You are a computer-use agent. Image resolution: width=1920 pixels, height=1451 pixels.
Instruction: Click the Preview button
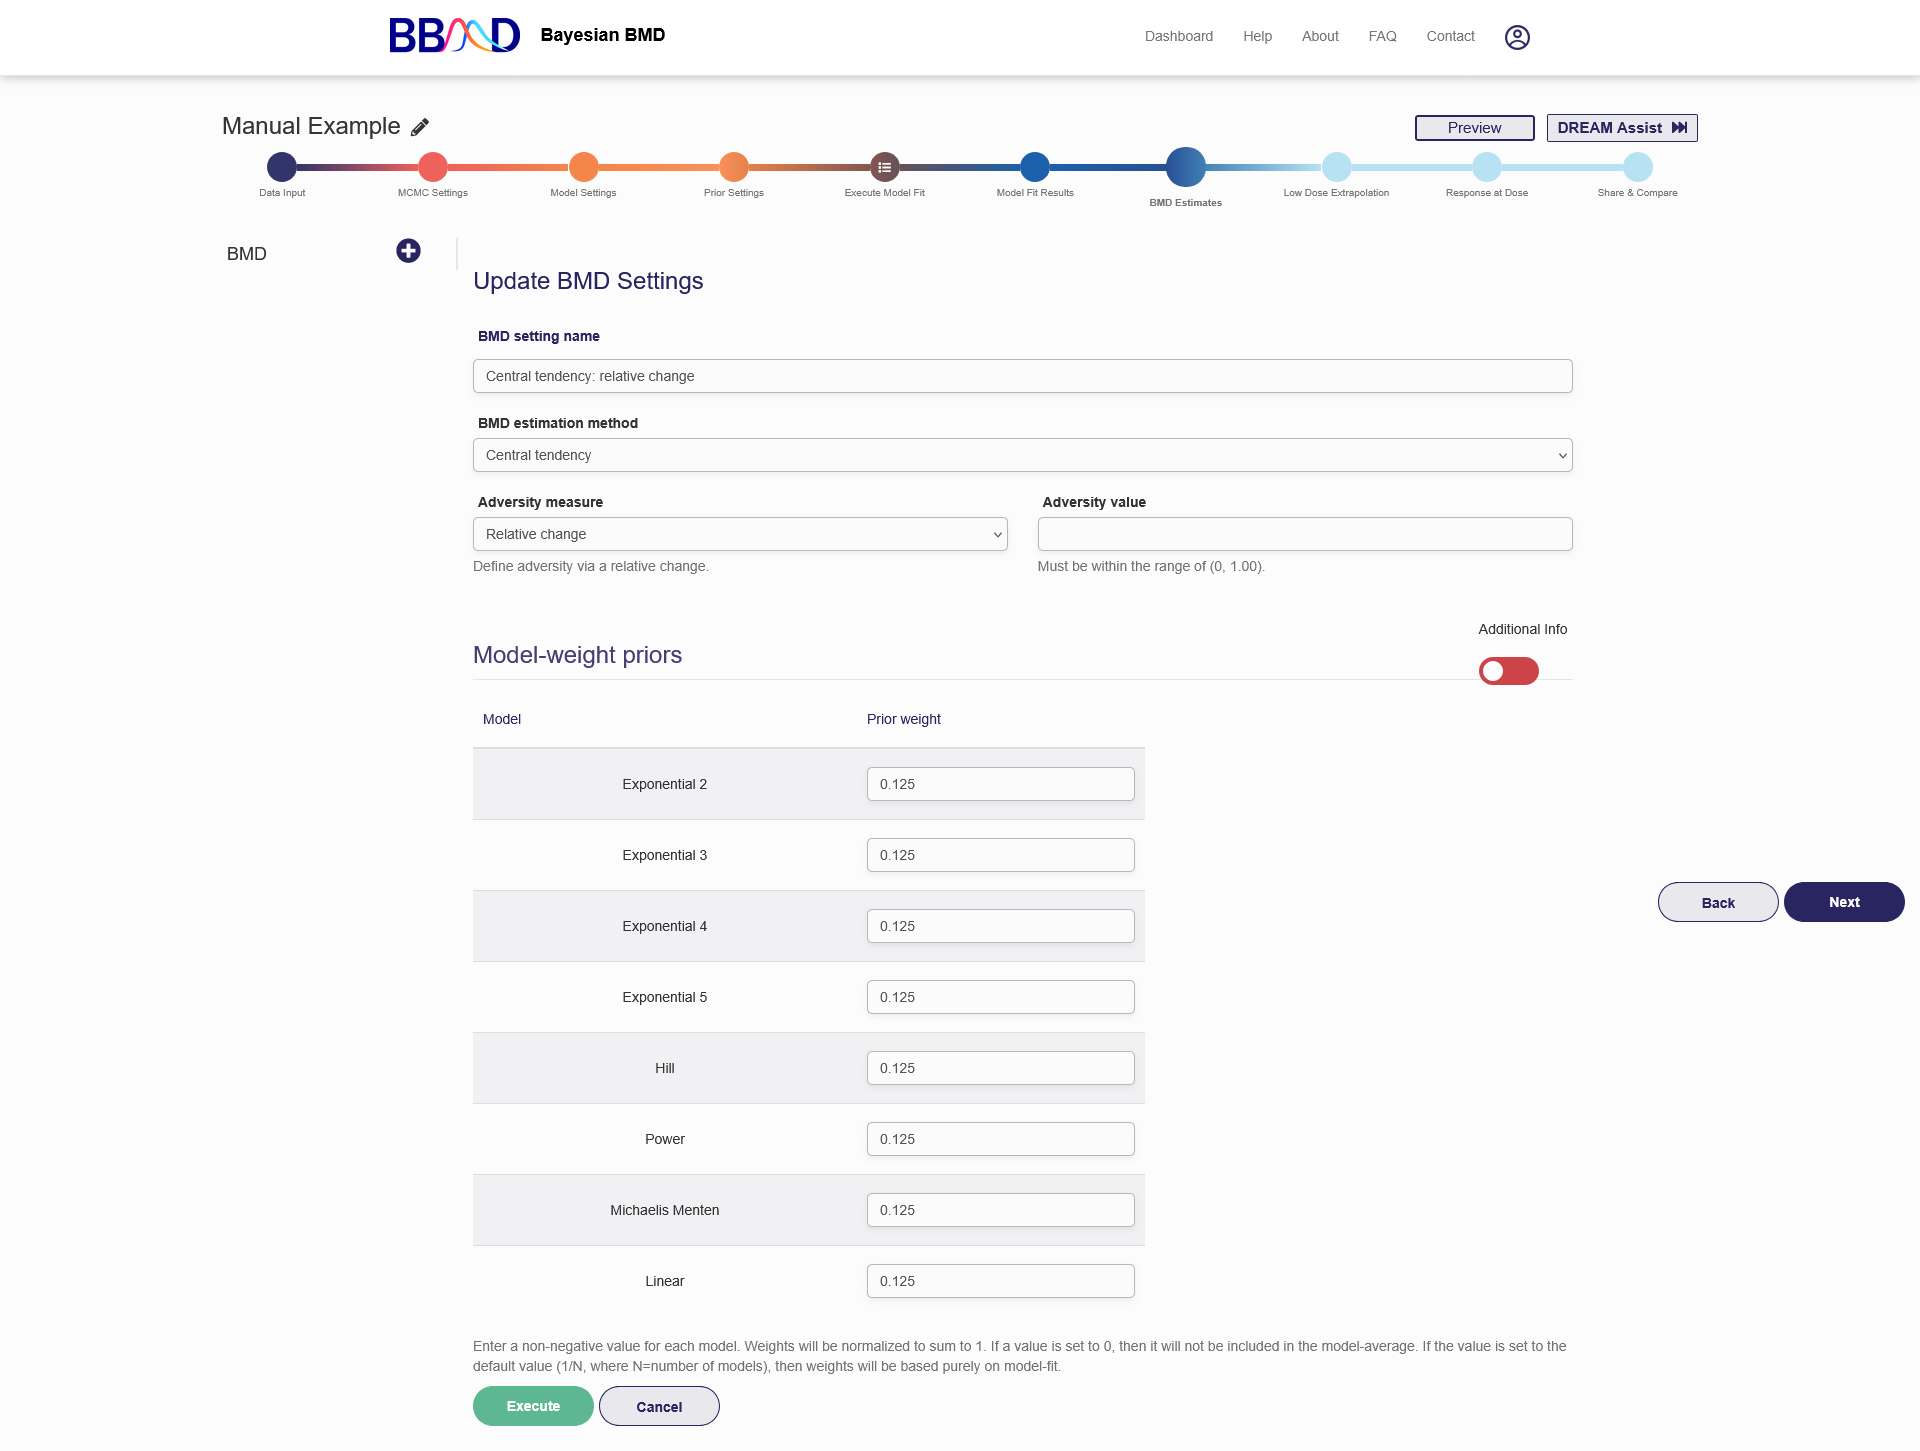point(1474,128)
